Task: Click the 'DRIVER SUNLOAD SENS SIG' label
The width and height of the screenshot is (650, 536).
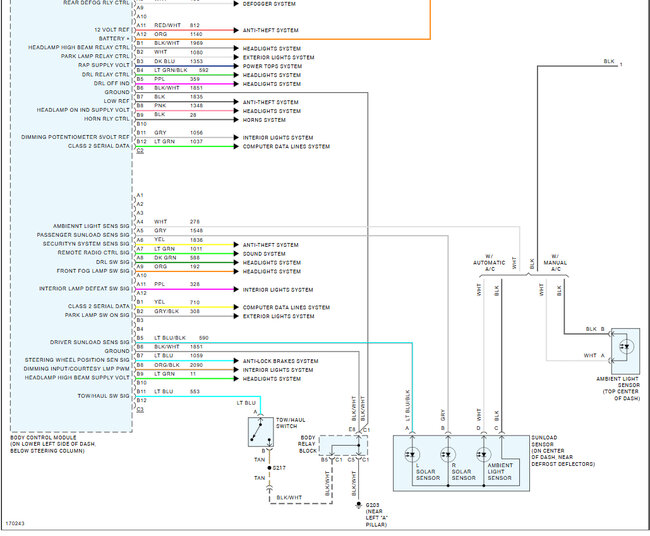Action: [90, 342]
